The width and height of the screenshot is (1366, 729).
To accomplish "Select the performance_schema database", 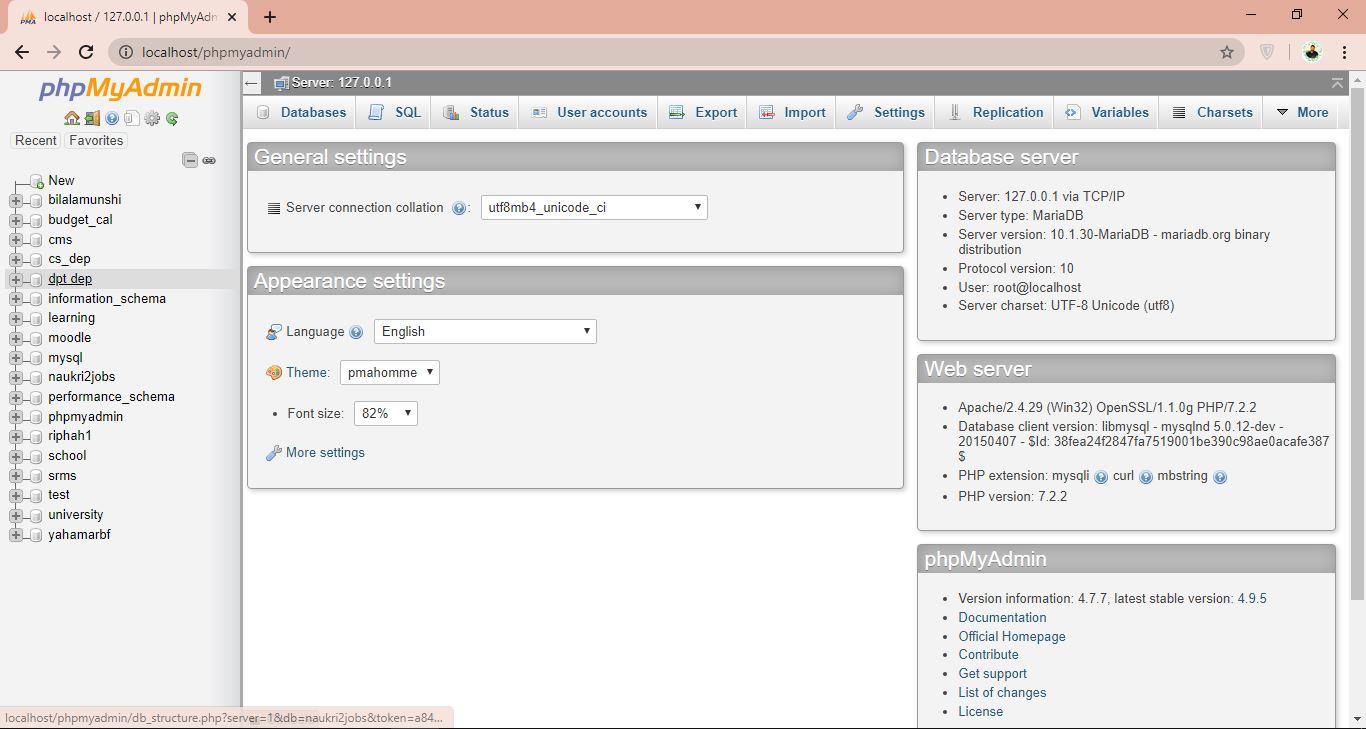I will tap(111, 397).
